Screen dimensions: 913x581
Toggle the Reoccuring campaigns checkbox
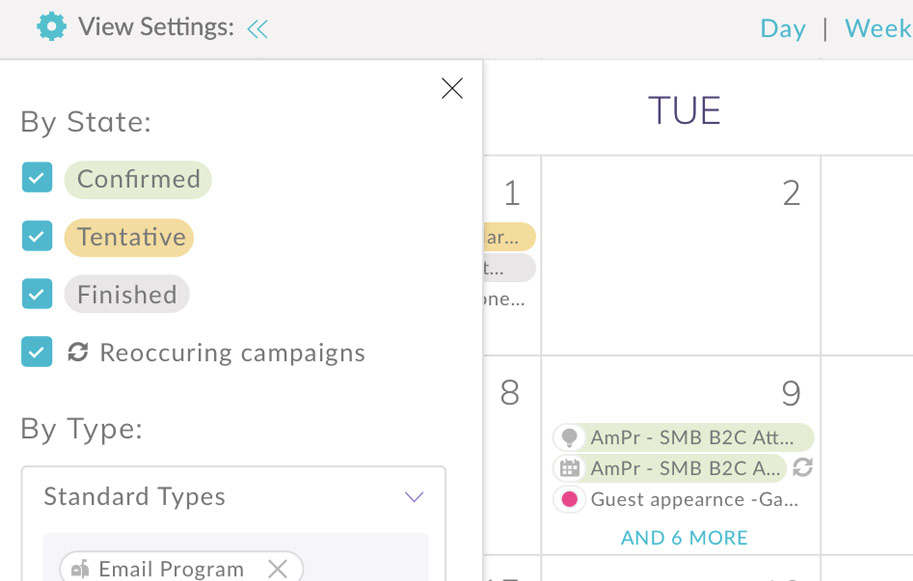point(37,352)
